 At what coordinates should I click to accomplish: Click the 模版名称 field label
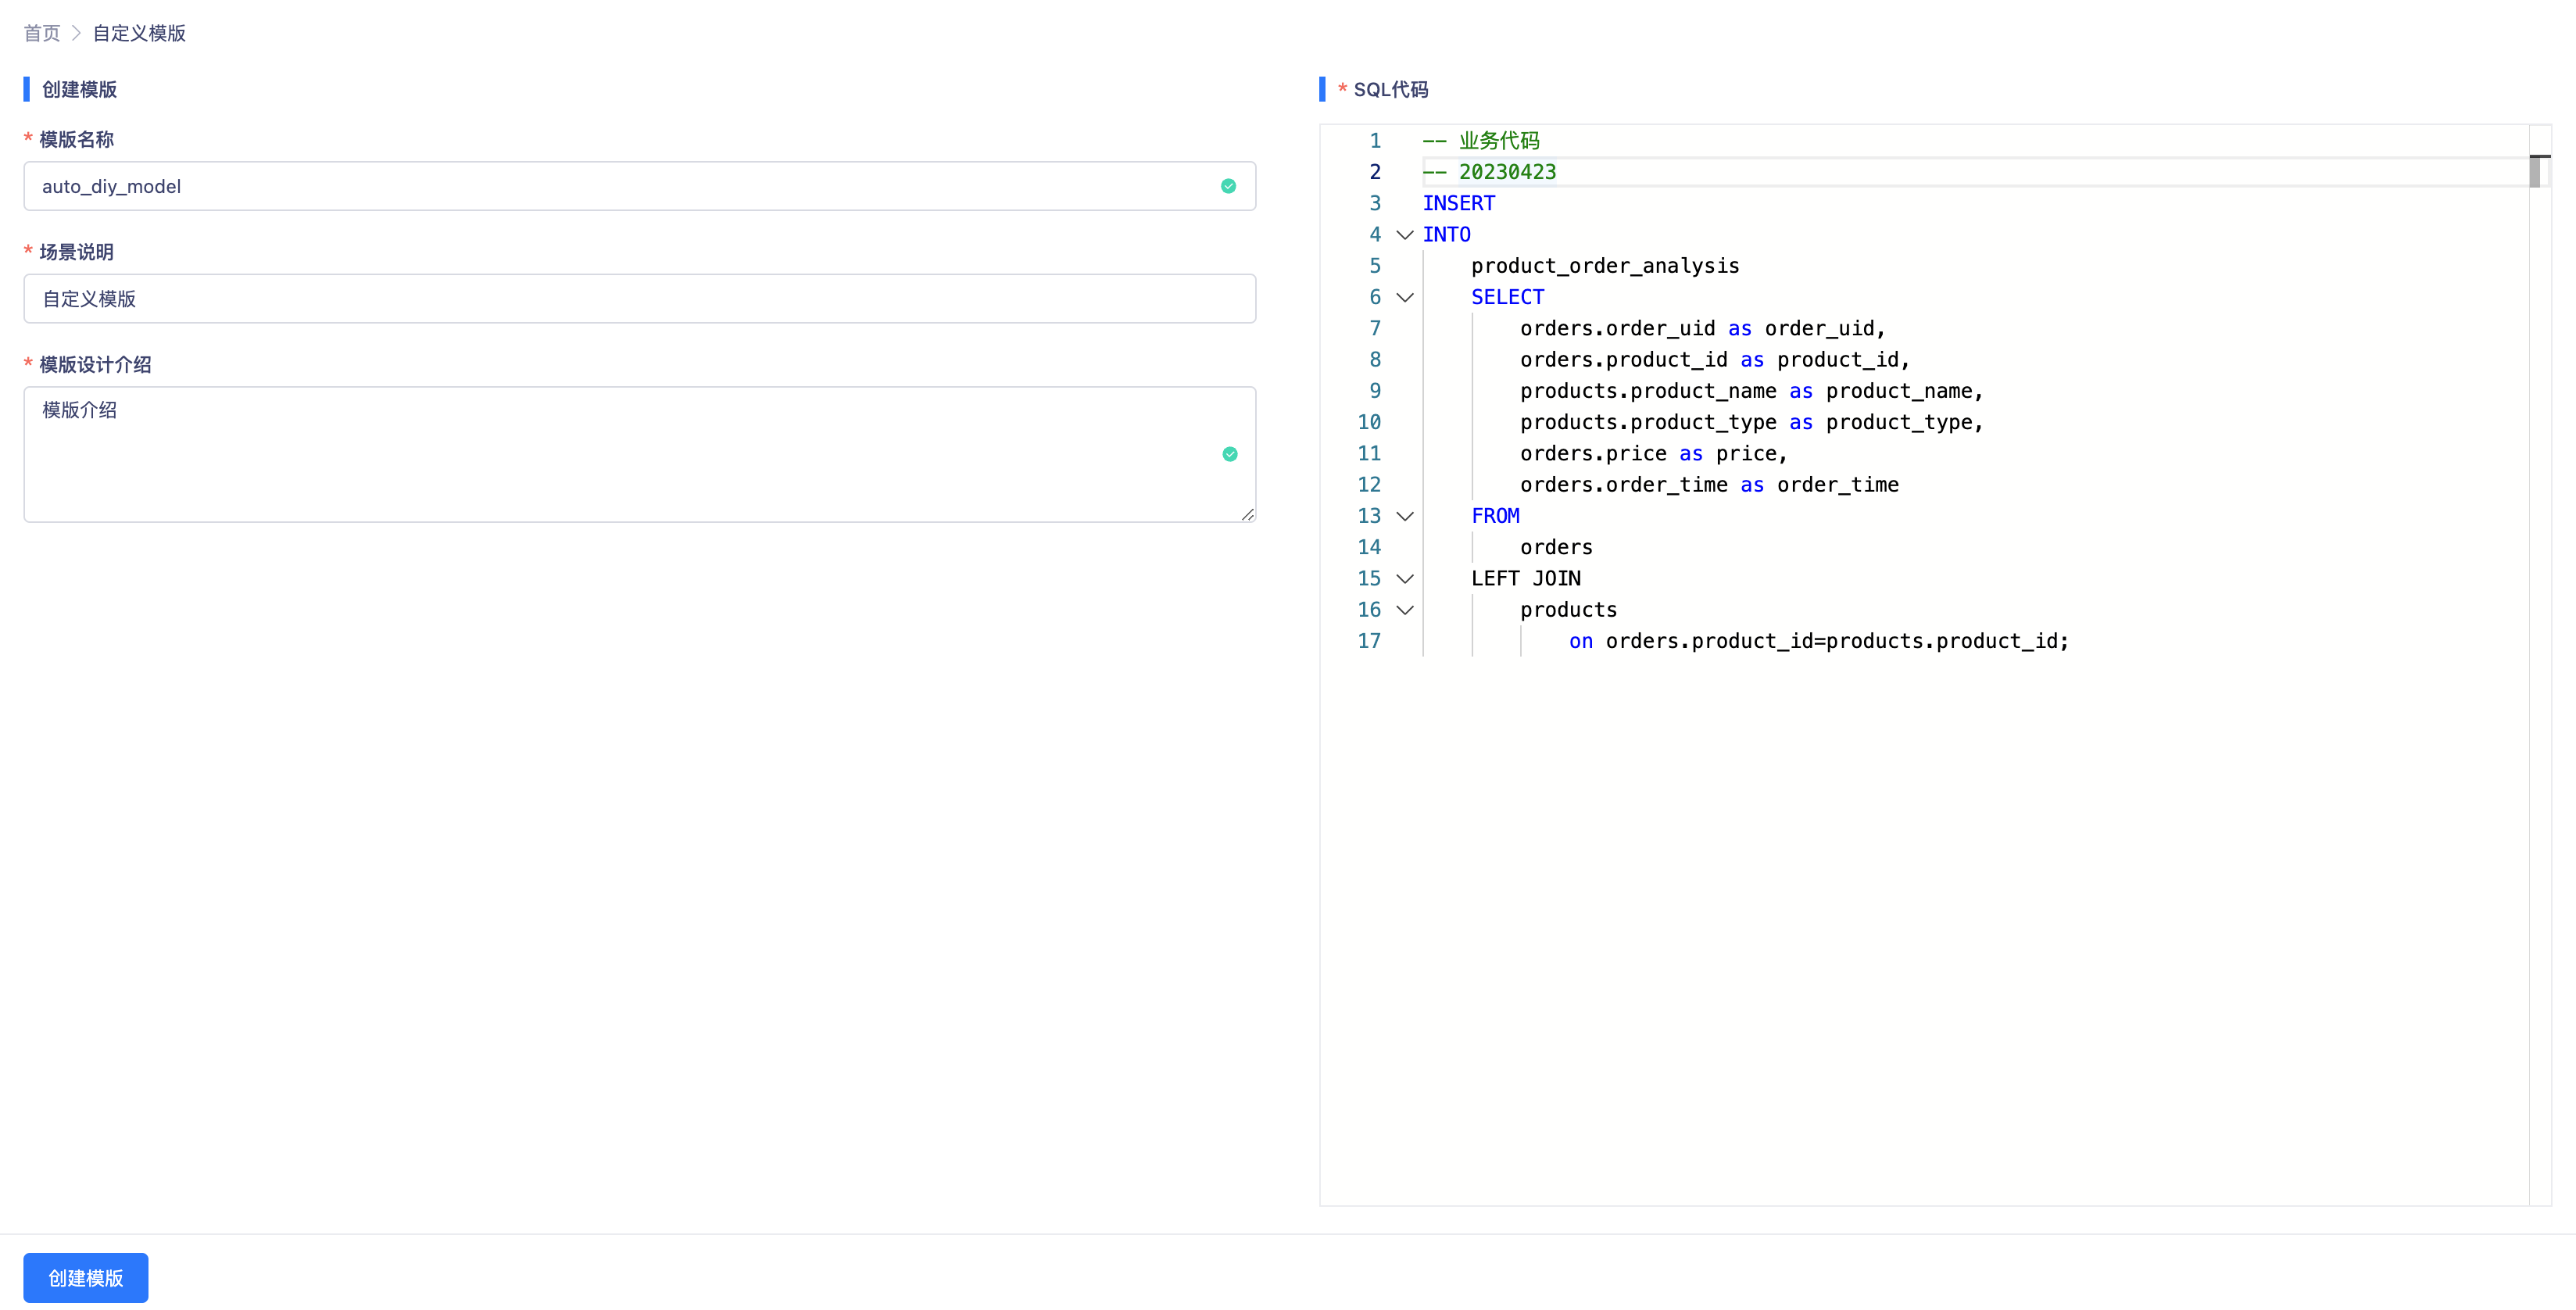tap(77, 139)
